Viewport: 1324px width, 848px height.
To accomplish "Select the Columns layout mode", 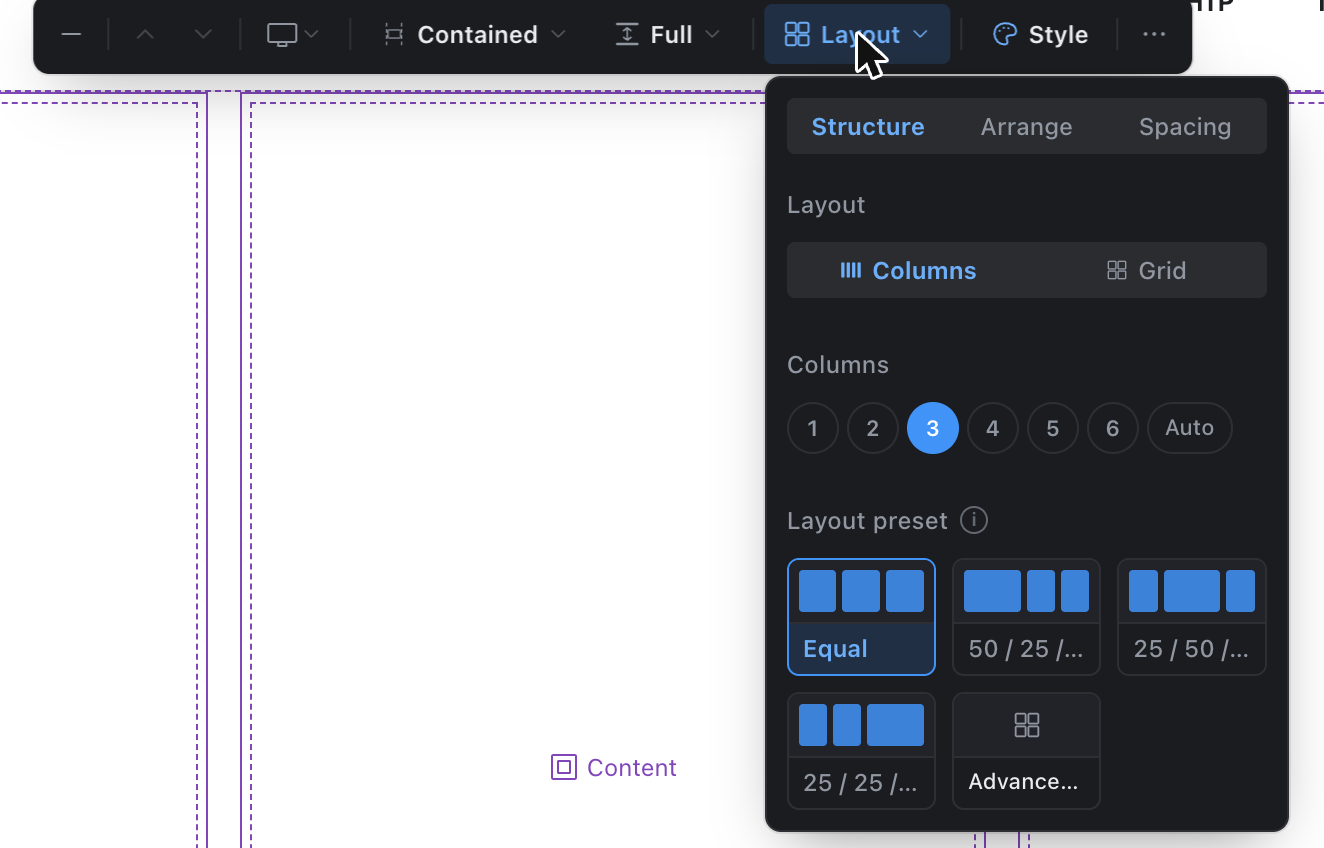I will click(908, 271).
